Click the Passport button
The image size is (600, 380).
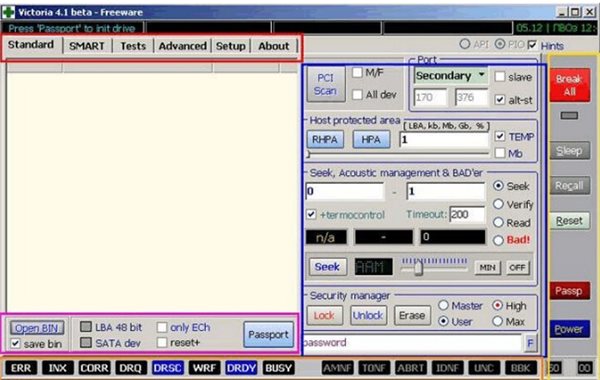[269, 334]
